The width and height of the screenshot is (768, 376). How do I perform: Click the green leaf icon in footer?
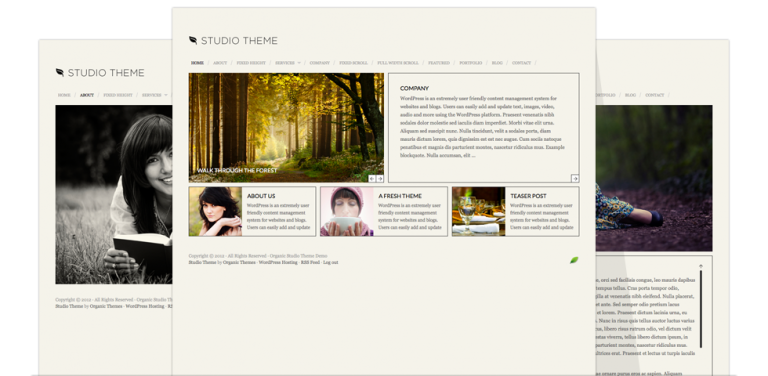[574, 260]
